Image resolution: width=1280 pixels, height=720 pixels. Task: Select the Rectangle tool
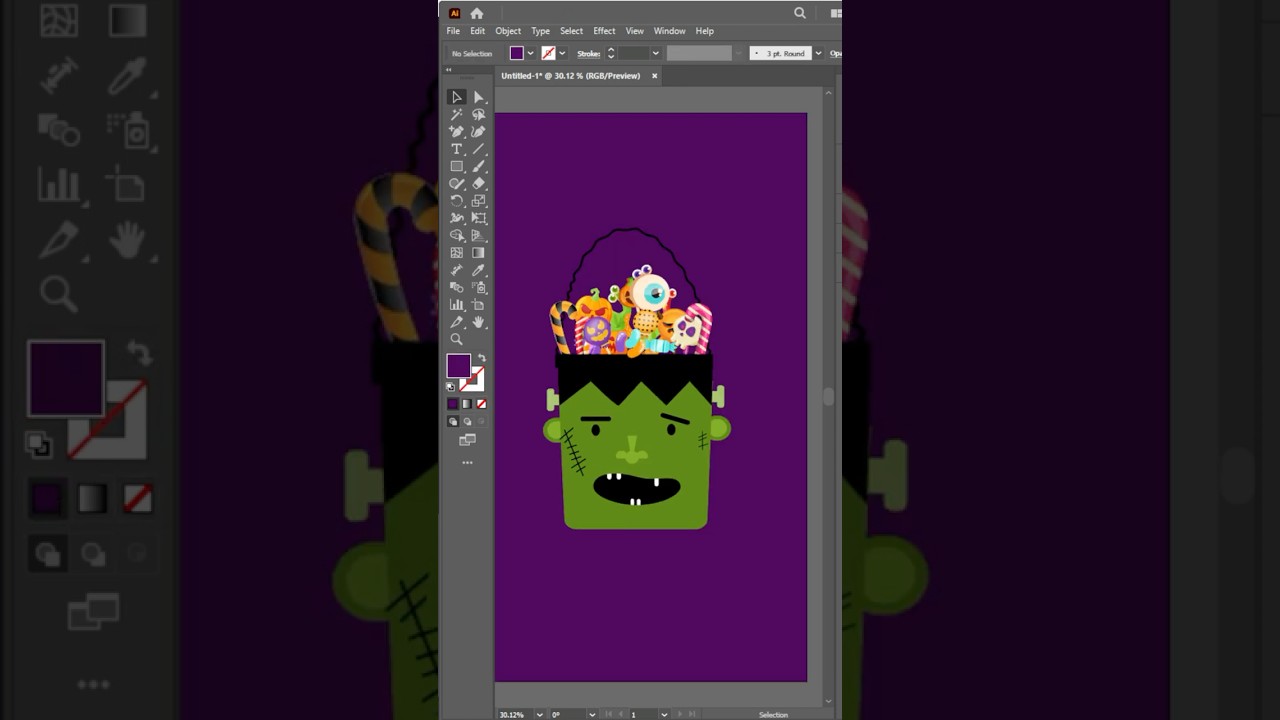click(x=457, y=166)
